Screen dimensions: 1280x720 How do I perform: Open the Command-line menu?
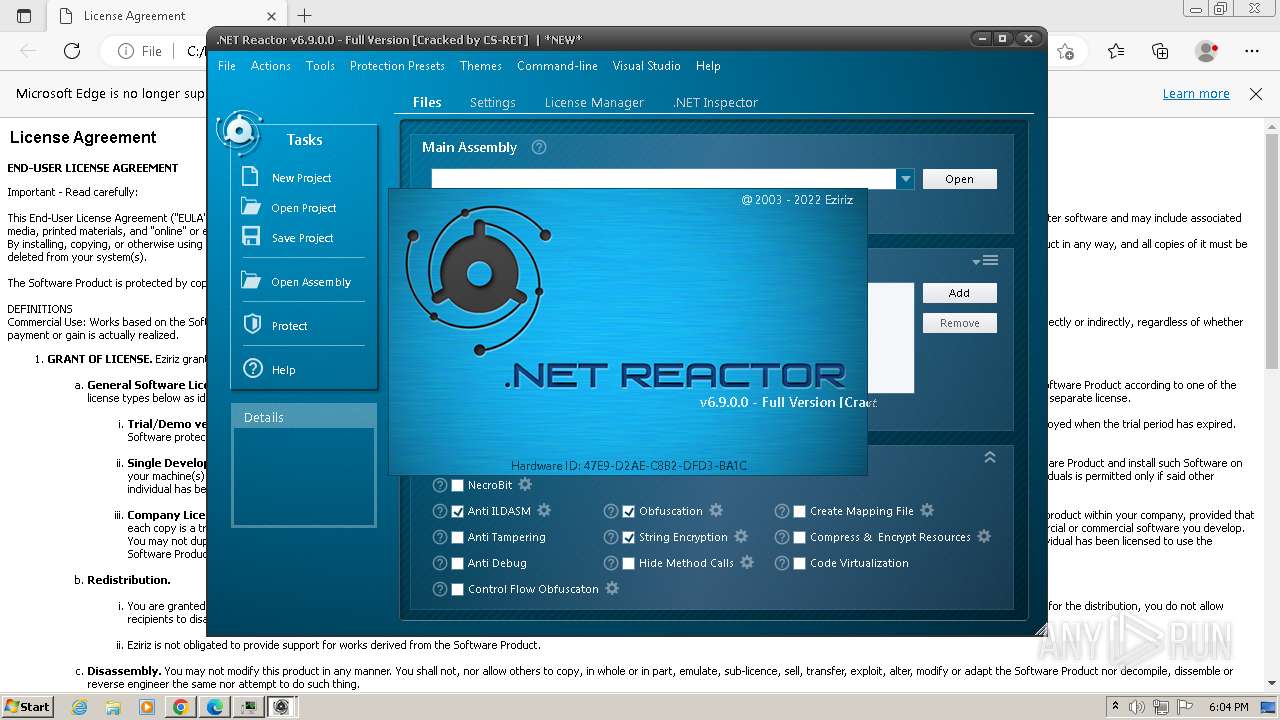pyautogui.click(x=557, y=66)
